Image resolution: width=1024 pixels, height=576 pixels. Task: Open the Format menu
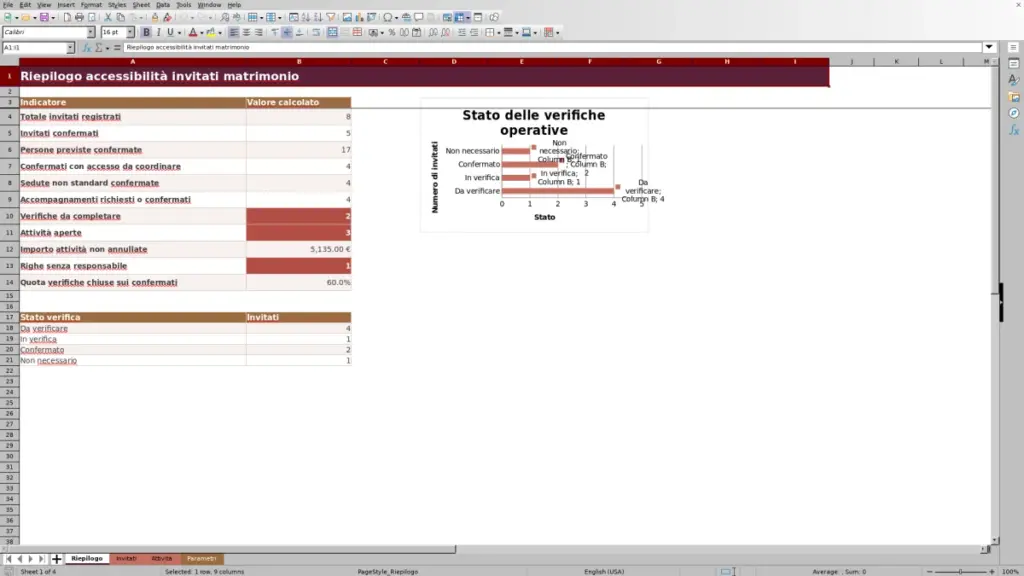[91, 5]
